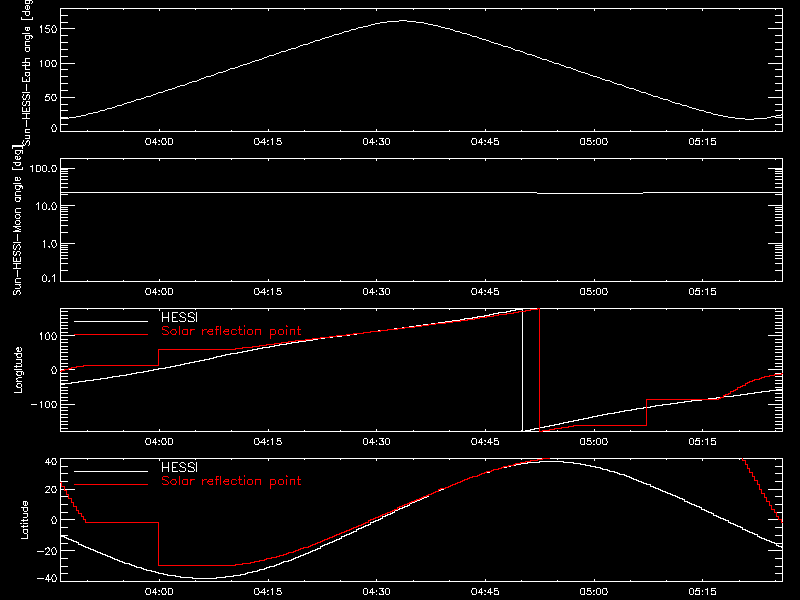Click 05:15 under the Moon angle plot
This screenshot has height=600, width=800.
(703, 292)
